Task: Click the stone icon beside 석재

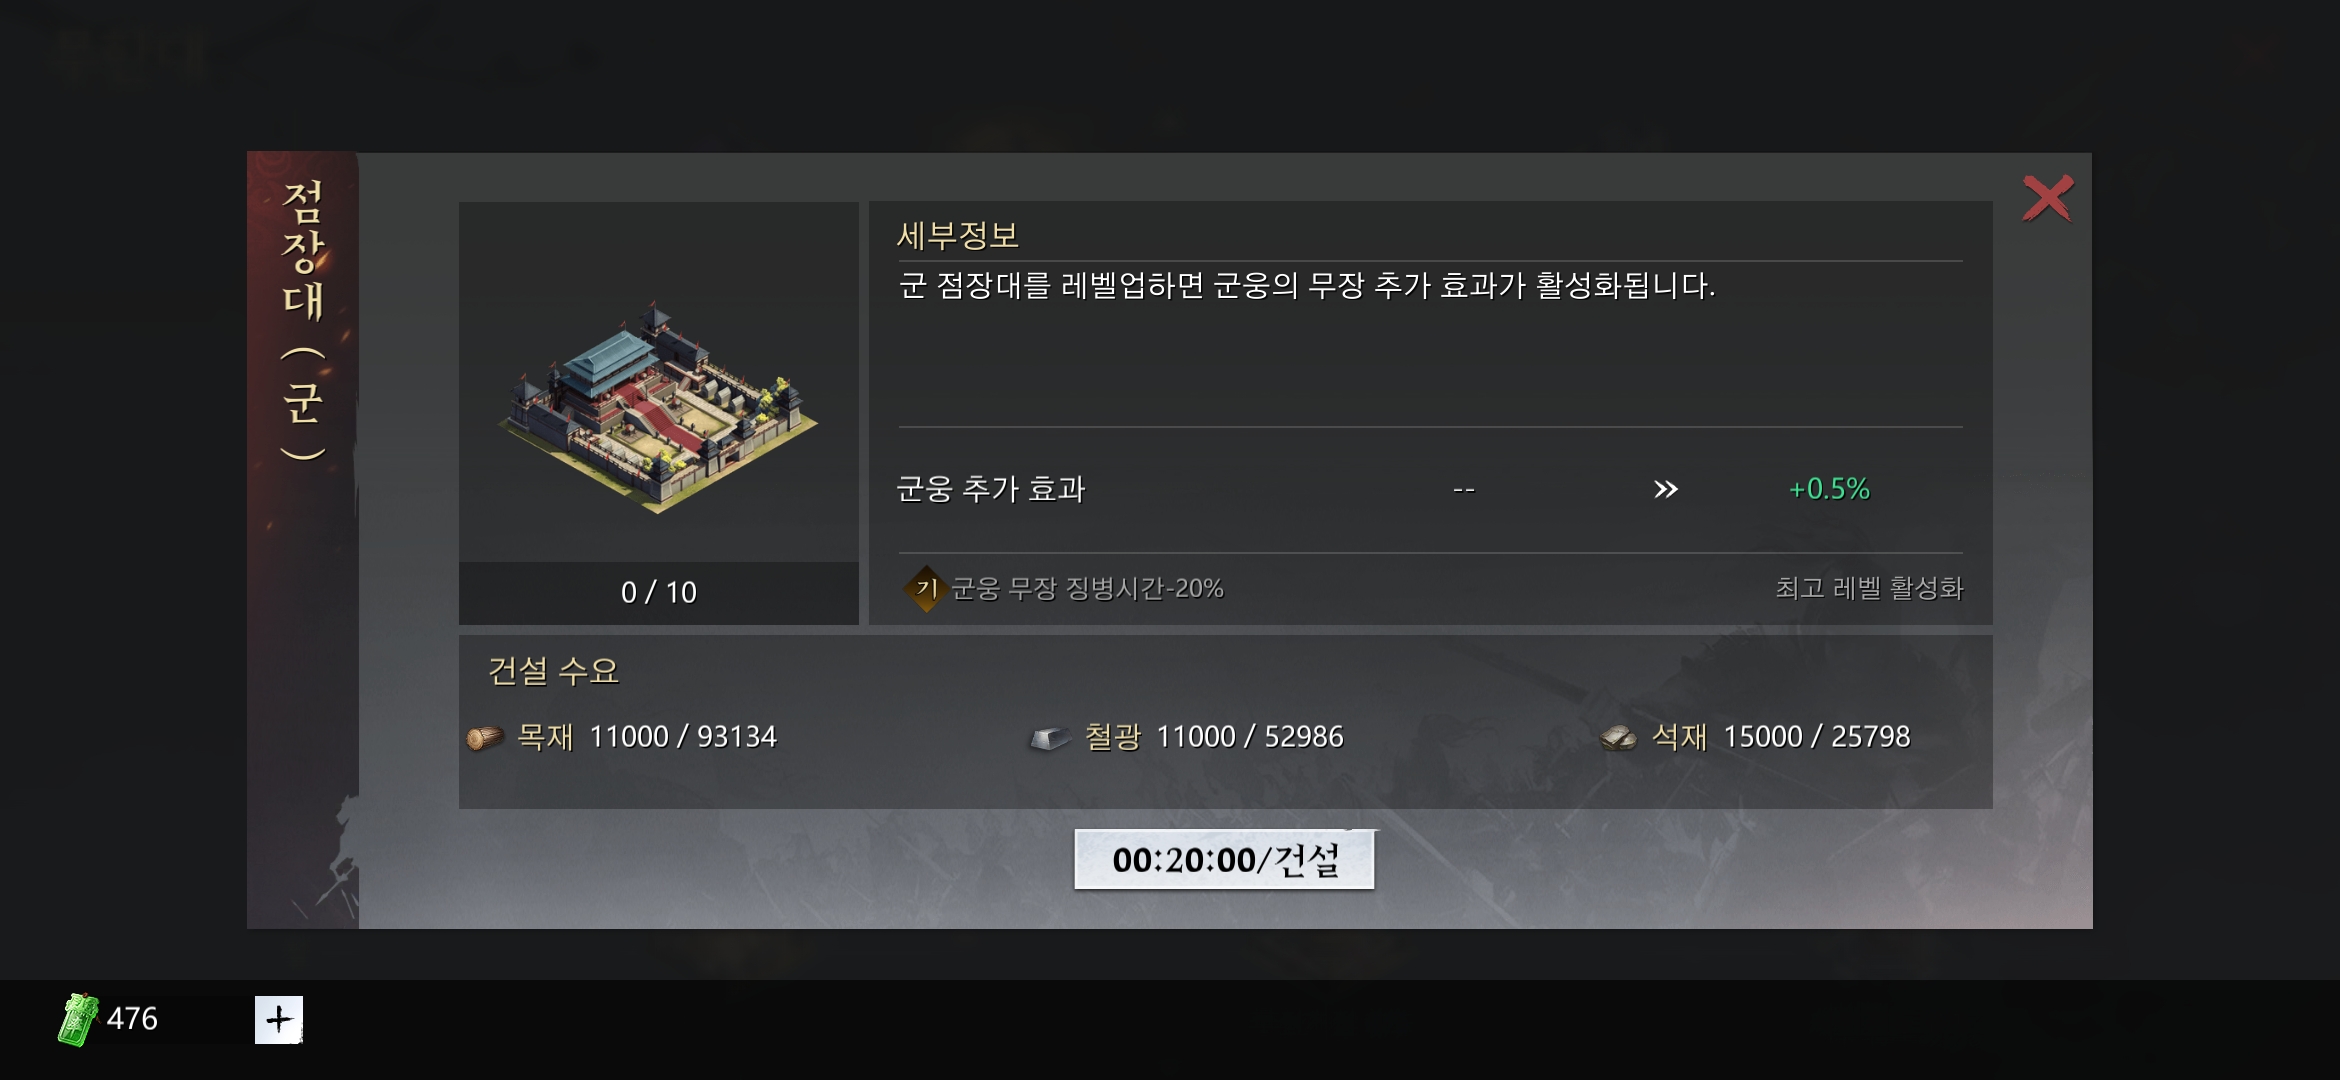Action: point(1618,738)
